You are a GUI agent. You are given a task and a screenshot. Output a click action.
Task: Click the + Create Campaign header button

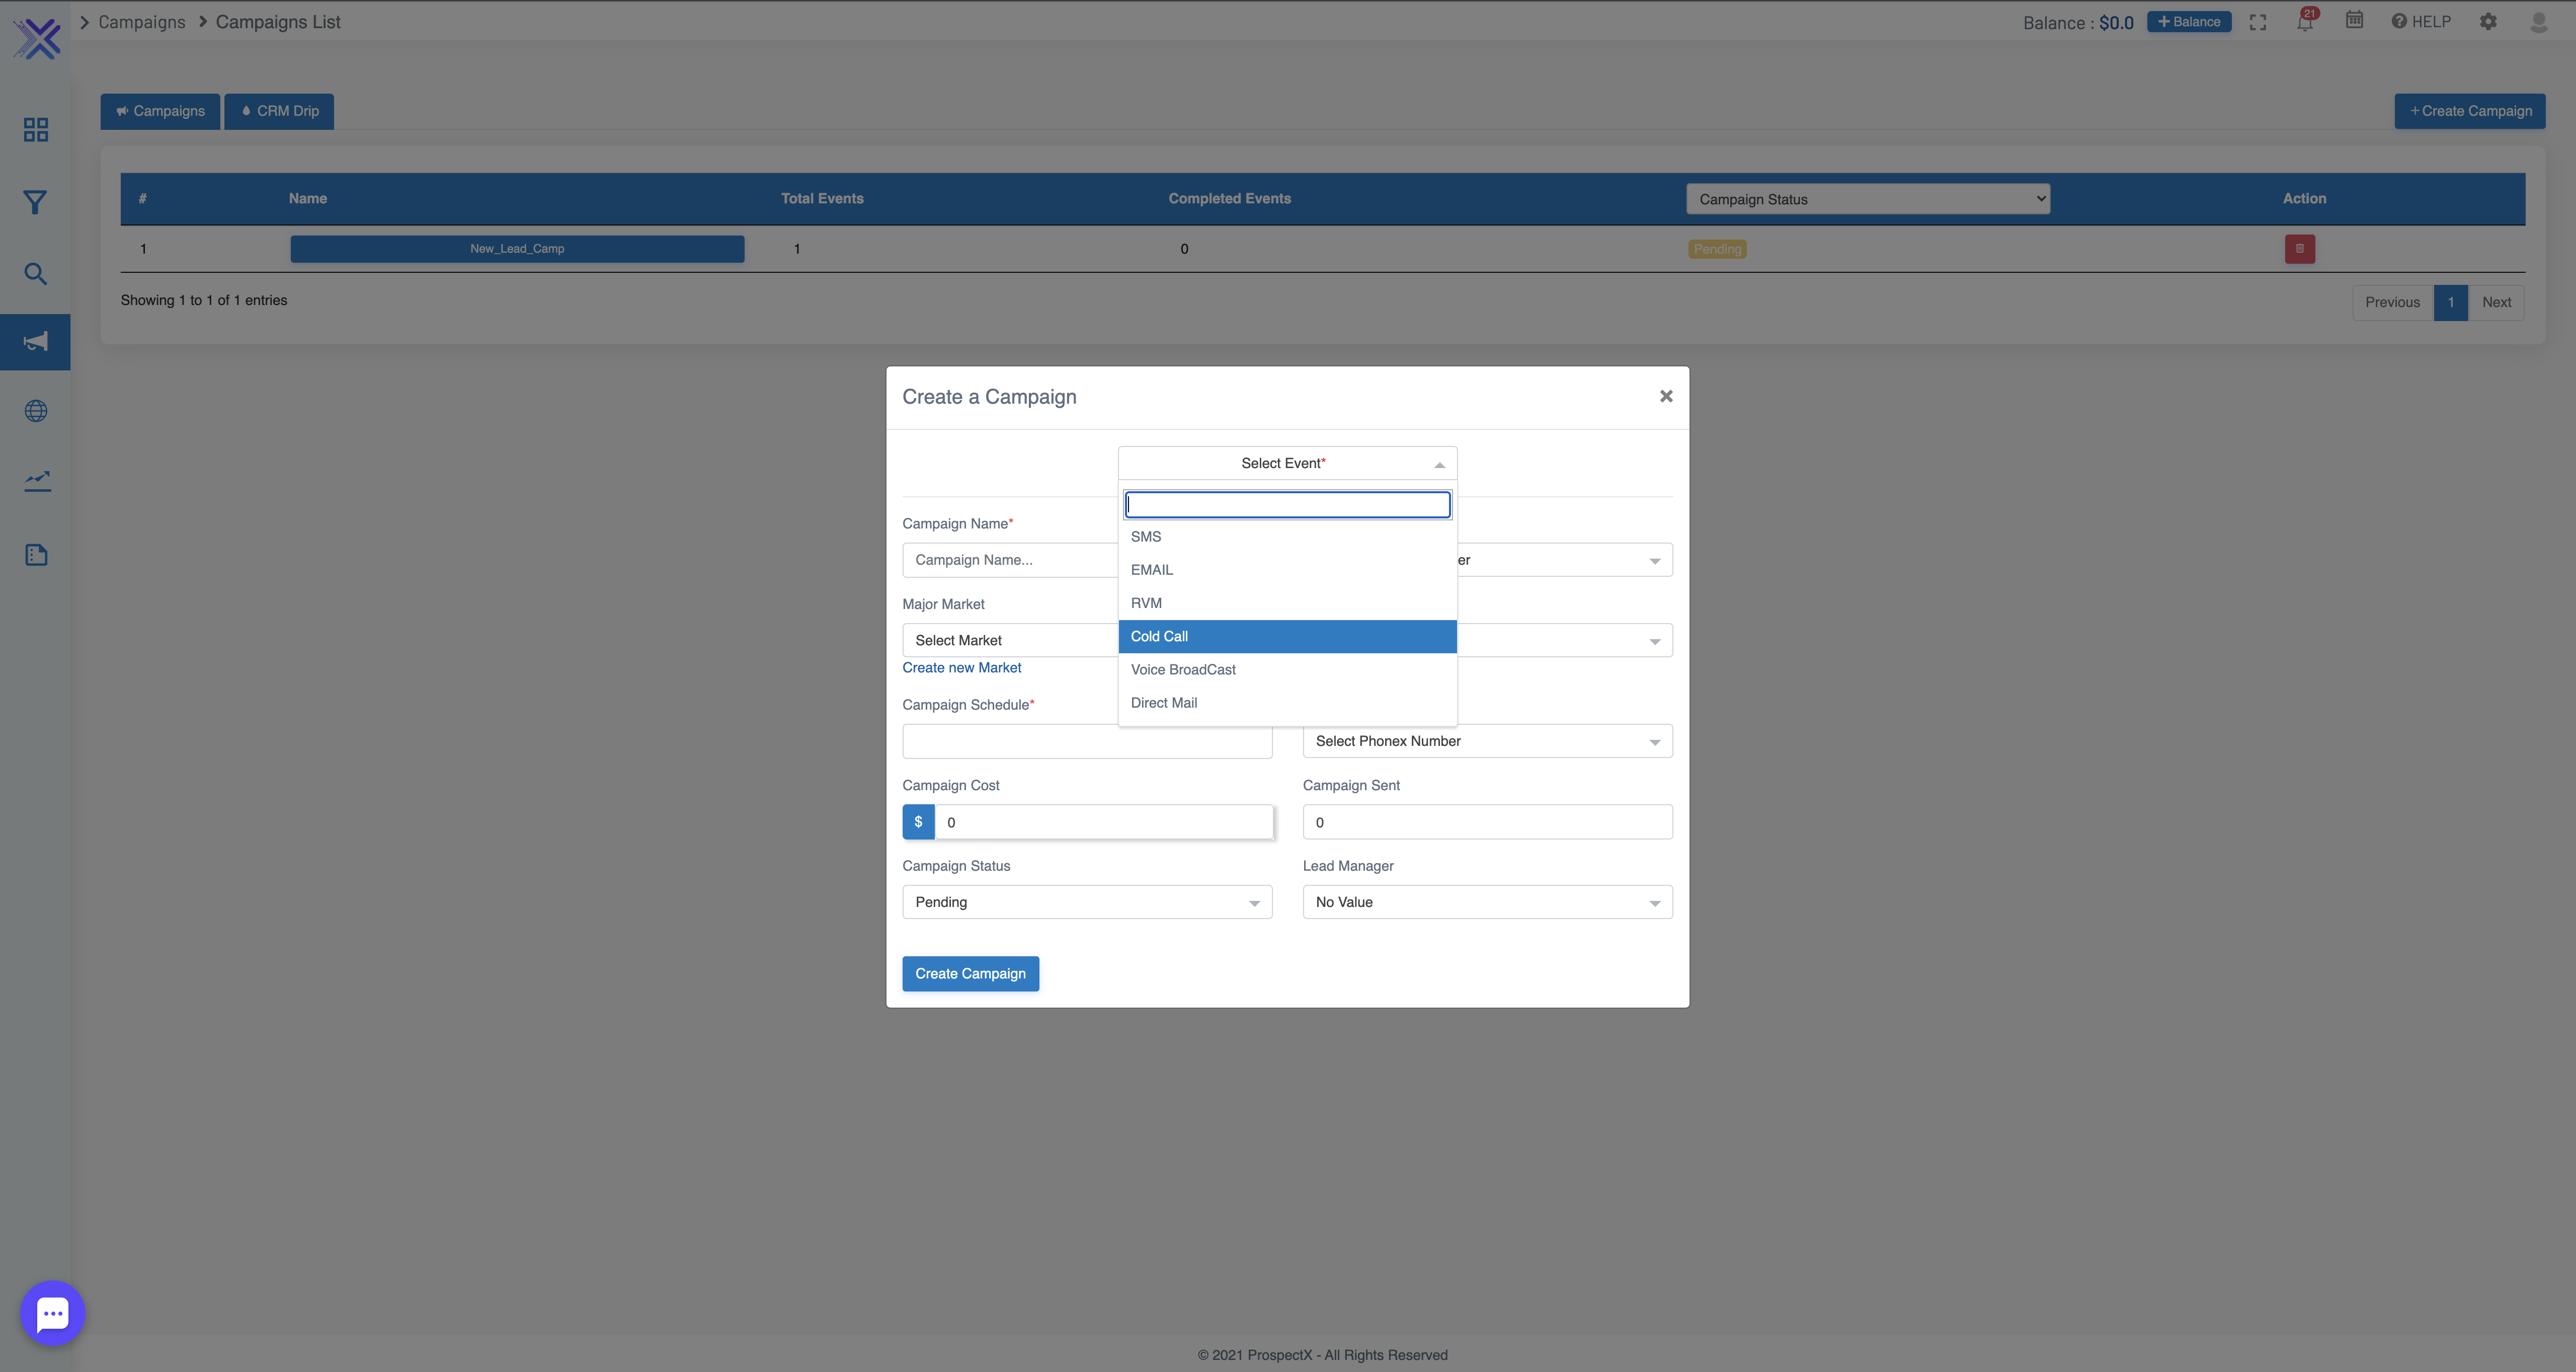point(2469,111)
